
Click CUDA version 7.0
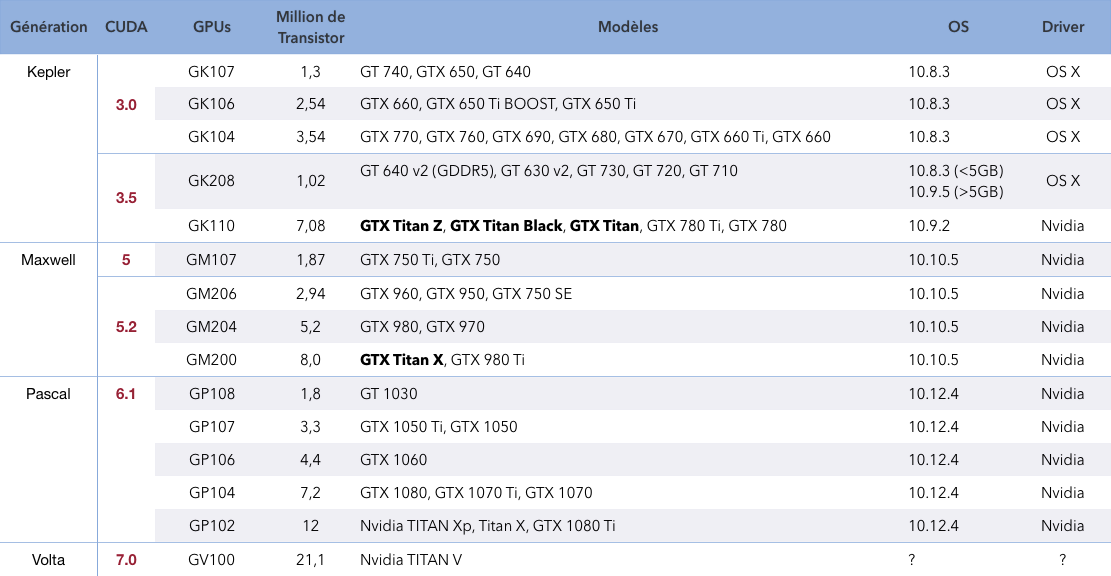126,560
